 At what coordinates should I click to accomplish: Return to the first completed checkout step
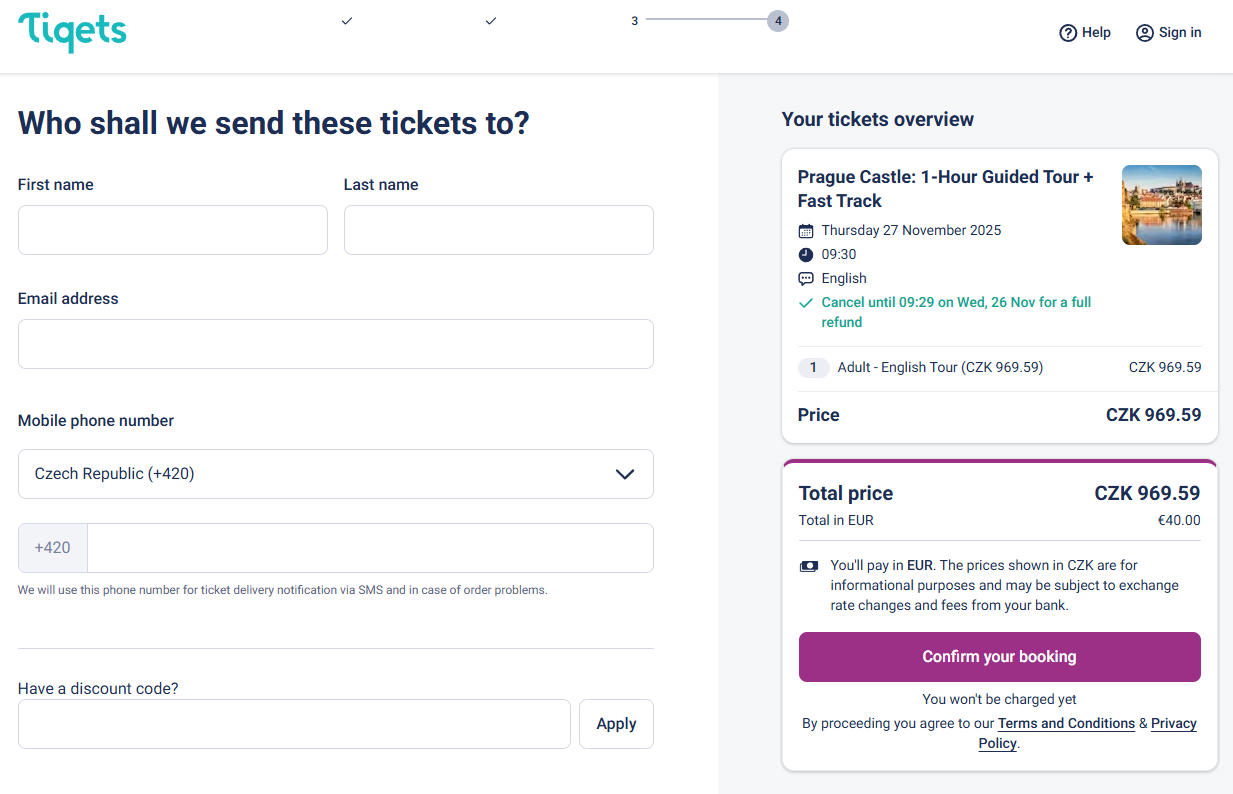click(x=347, y=21)
